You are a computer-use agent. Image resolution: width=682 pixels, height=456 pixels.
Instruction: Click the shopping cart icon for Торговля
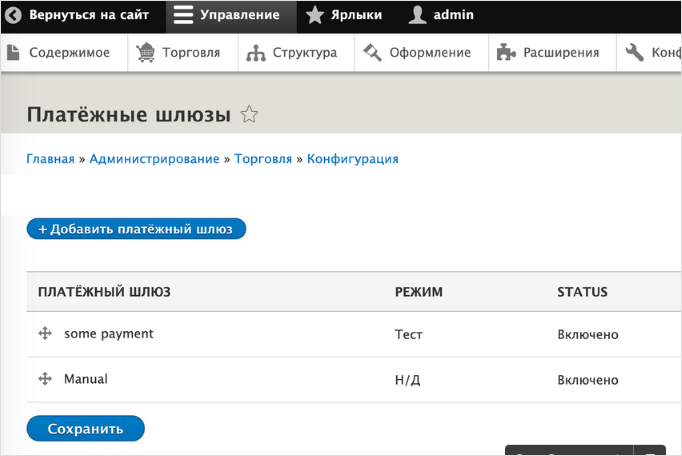click(x=146, y=53)
